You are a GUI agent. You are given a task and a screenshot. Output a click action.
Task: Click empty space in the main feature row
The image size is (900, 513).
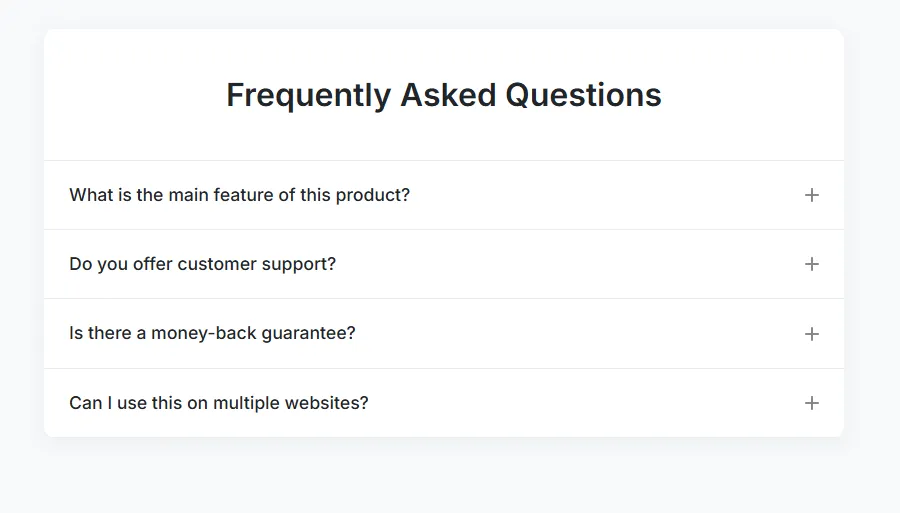pos(600,195)
